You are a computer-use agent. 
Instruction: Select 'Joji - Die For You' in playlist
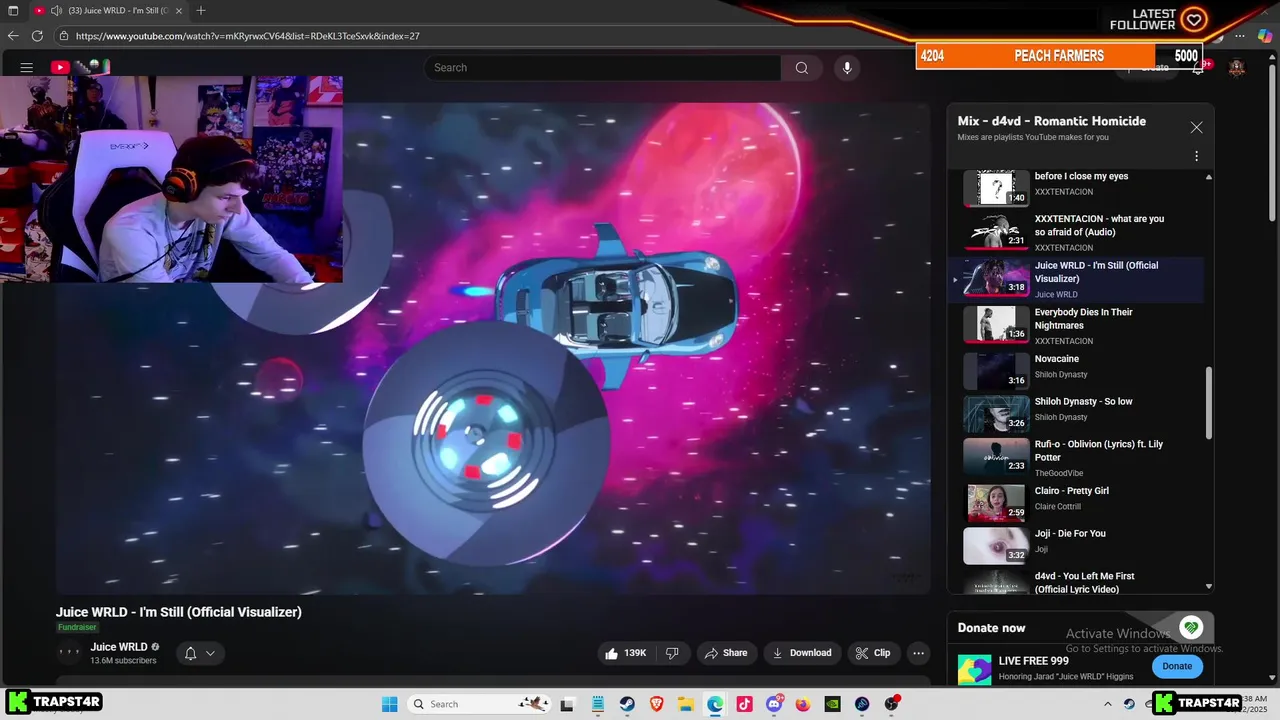pyautogui.click(x=1076, y=545)
